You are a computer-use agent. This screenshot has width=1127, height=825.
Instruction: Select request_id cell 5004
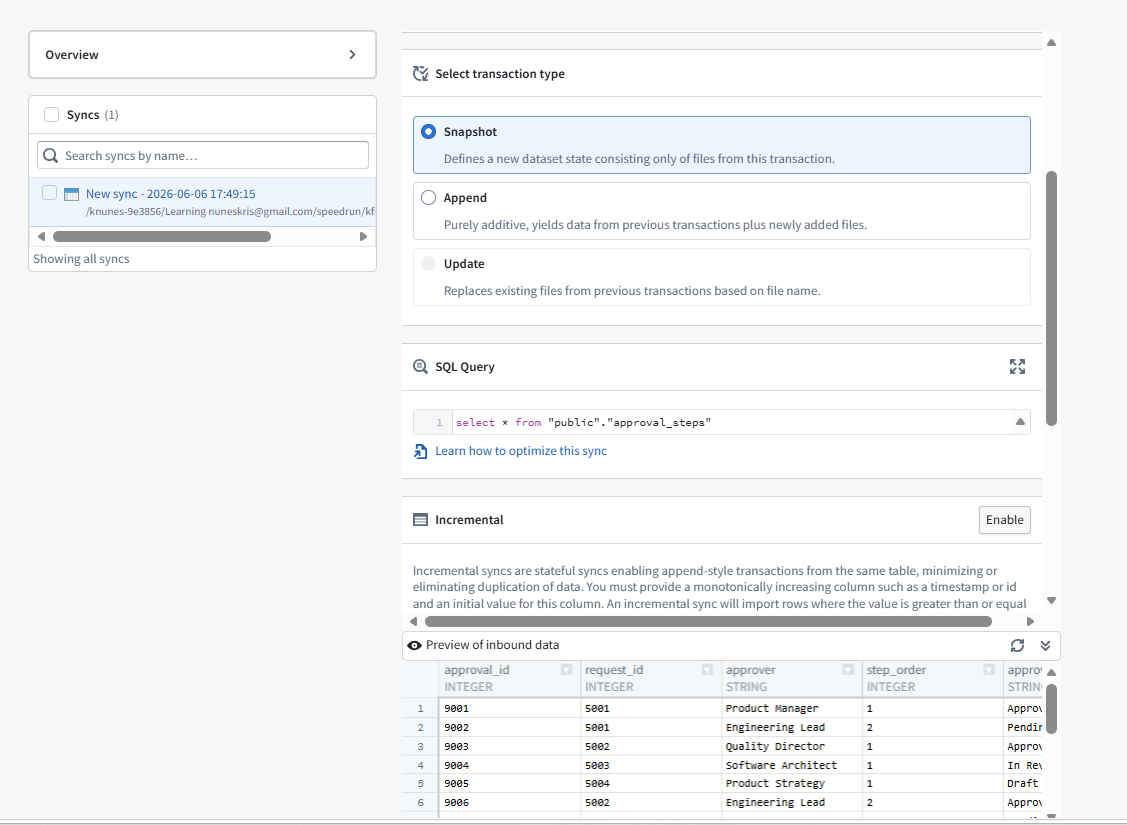coord(650,783)
